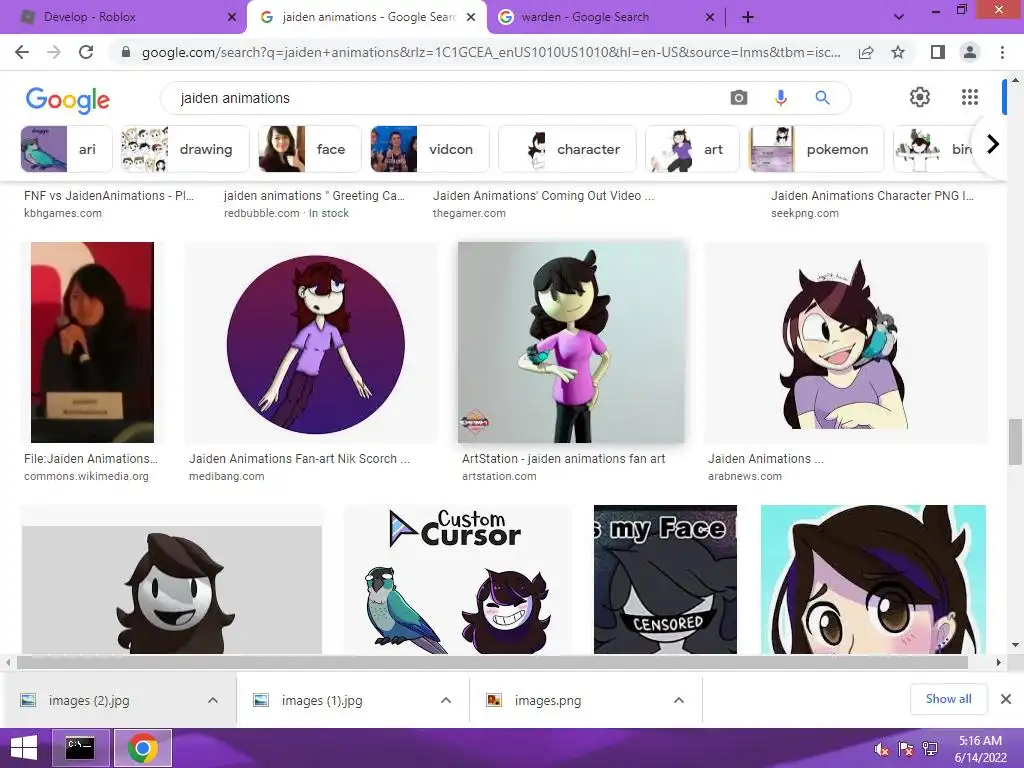The image size is (1024, 768).
Task: Start voice search with microphone
Action: pyautogui.click(x=780, y=98)
